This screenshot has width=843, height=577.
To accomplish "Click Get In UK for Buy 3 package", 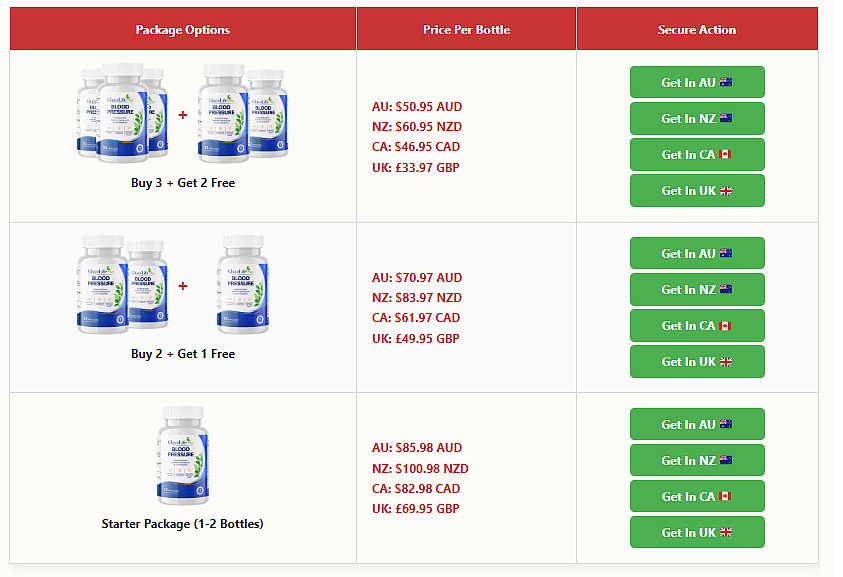I will (x=697, y=190).
